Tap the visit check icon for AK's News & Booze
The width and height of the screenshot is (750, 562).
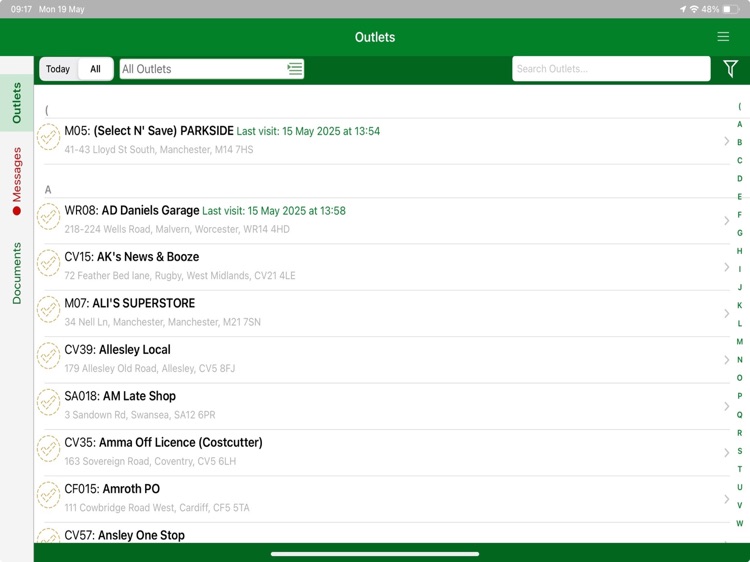[x=49, y=263]
